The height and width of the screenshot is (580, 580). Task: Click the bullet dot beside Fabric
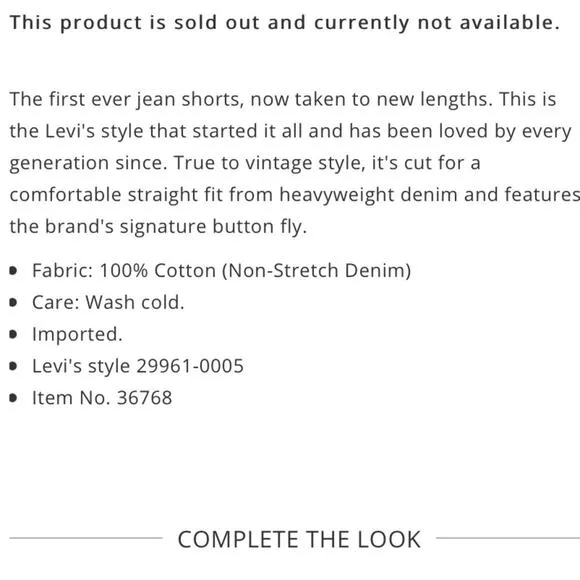point(13,271)
